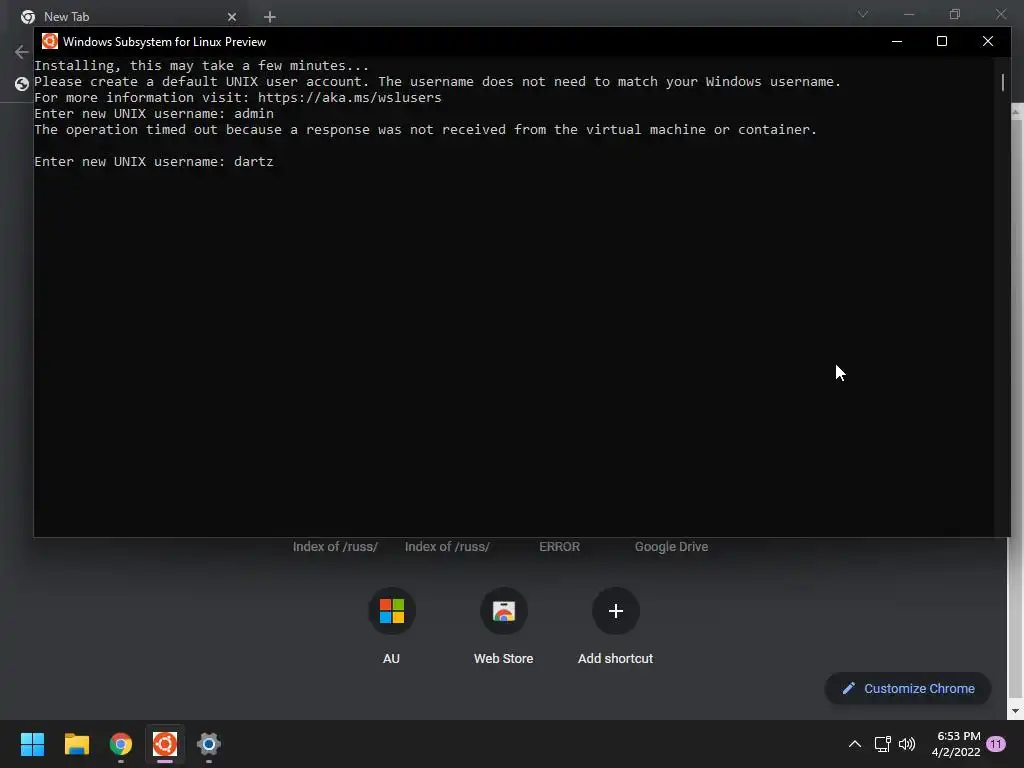
Task: Select the New Tab tab in Chrome
Action: (129, 16)
